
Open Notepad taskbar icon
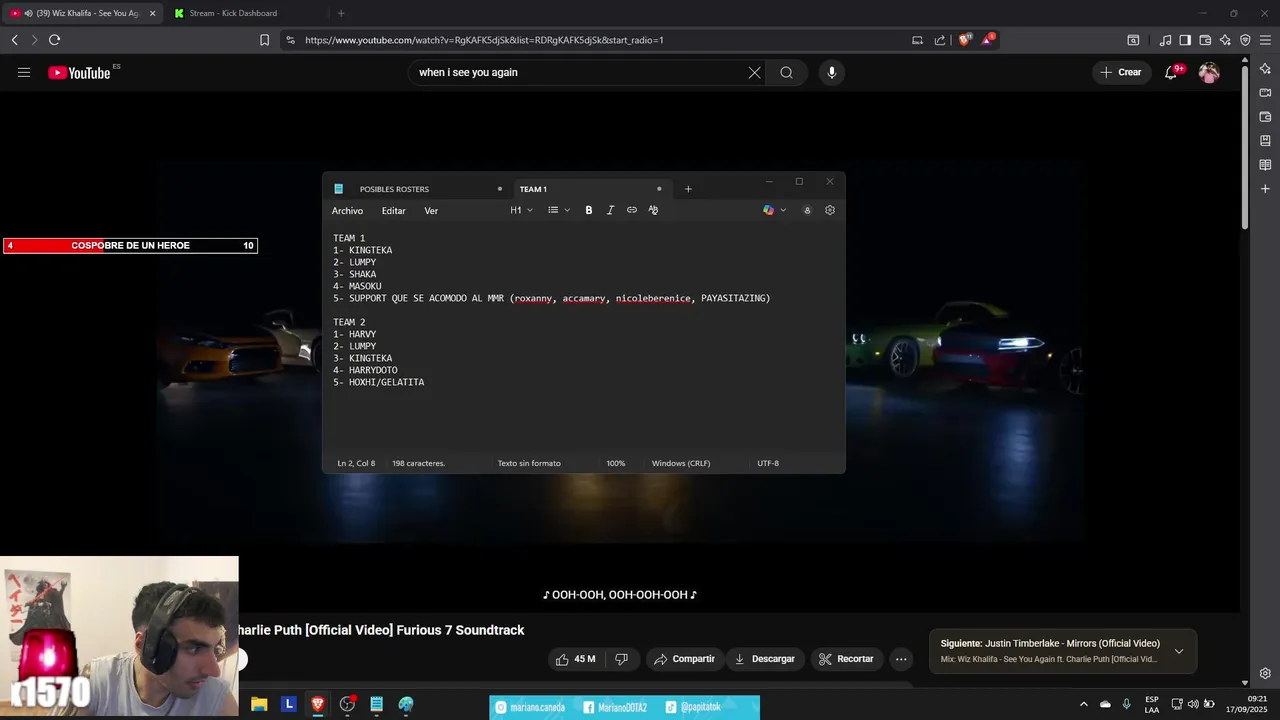click(x=376, y=704)
